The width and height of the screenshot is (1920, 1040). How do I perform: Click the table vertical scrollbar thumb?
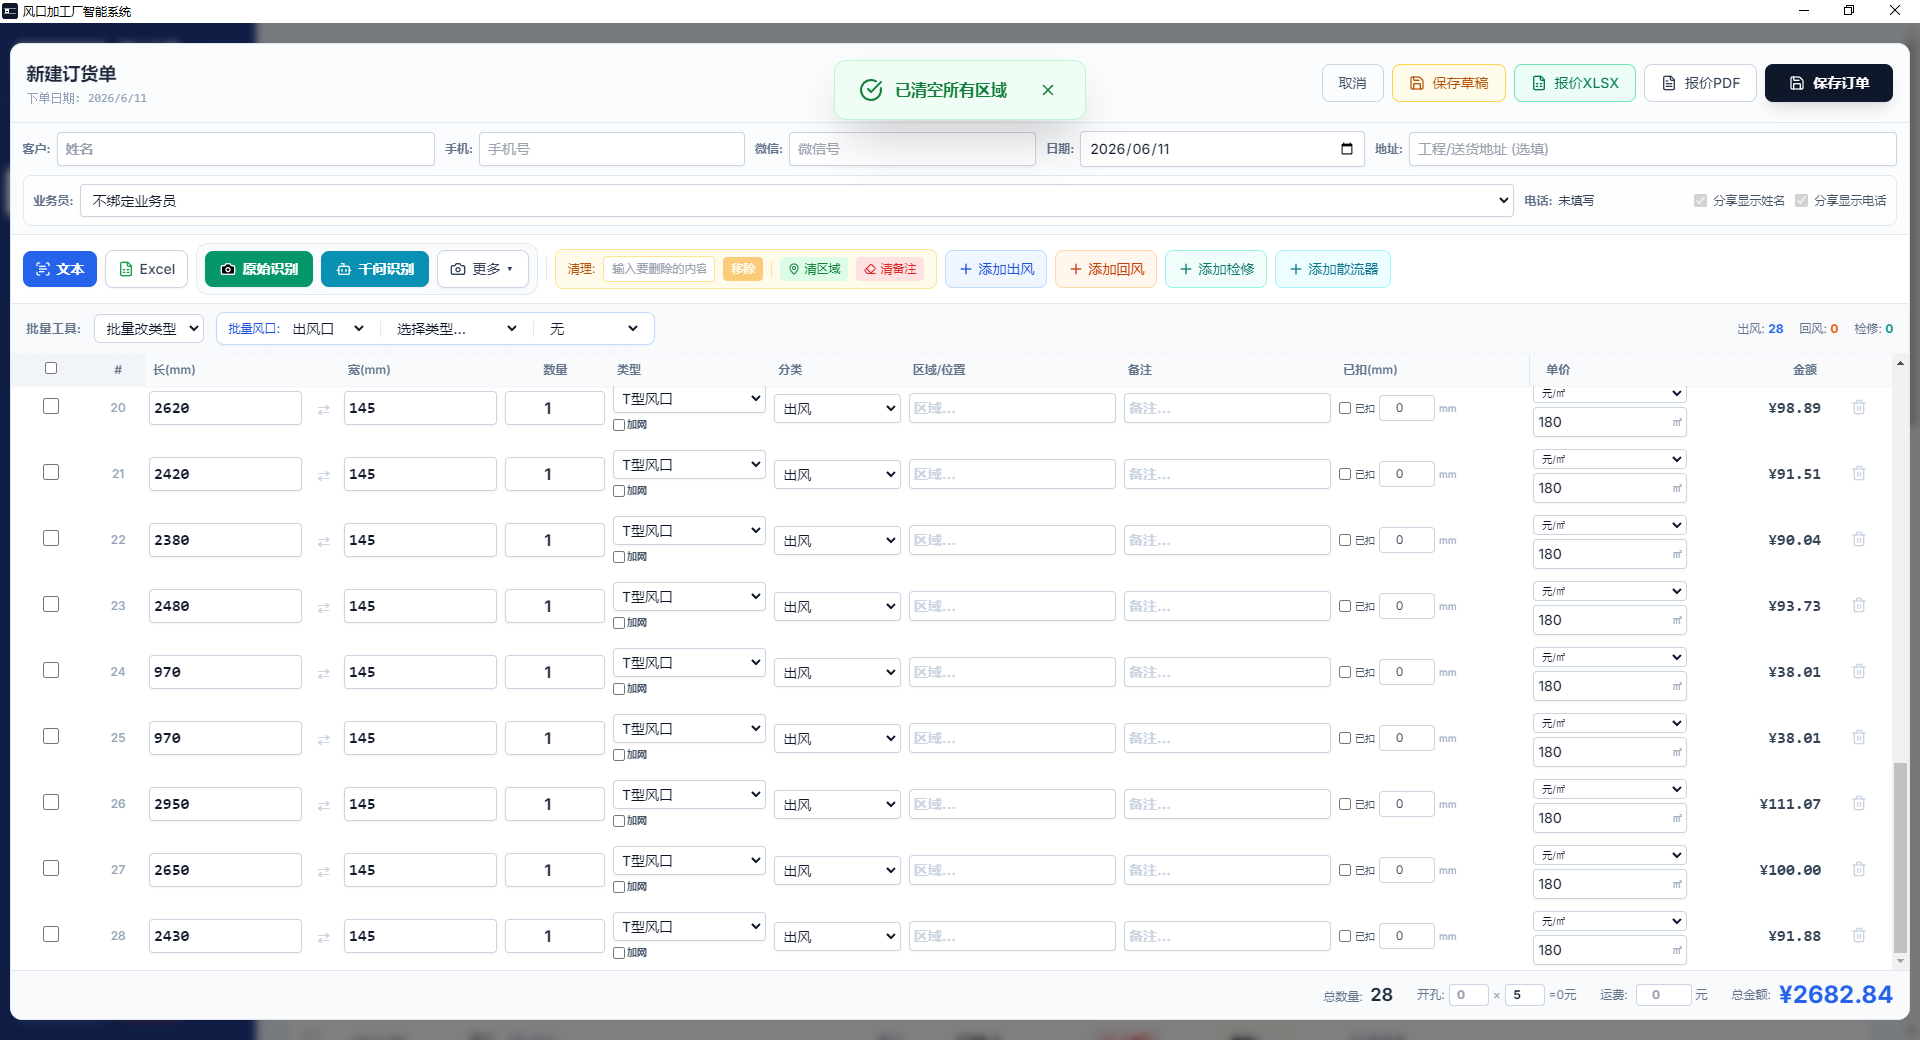tap(1900, 857)
